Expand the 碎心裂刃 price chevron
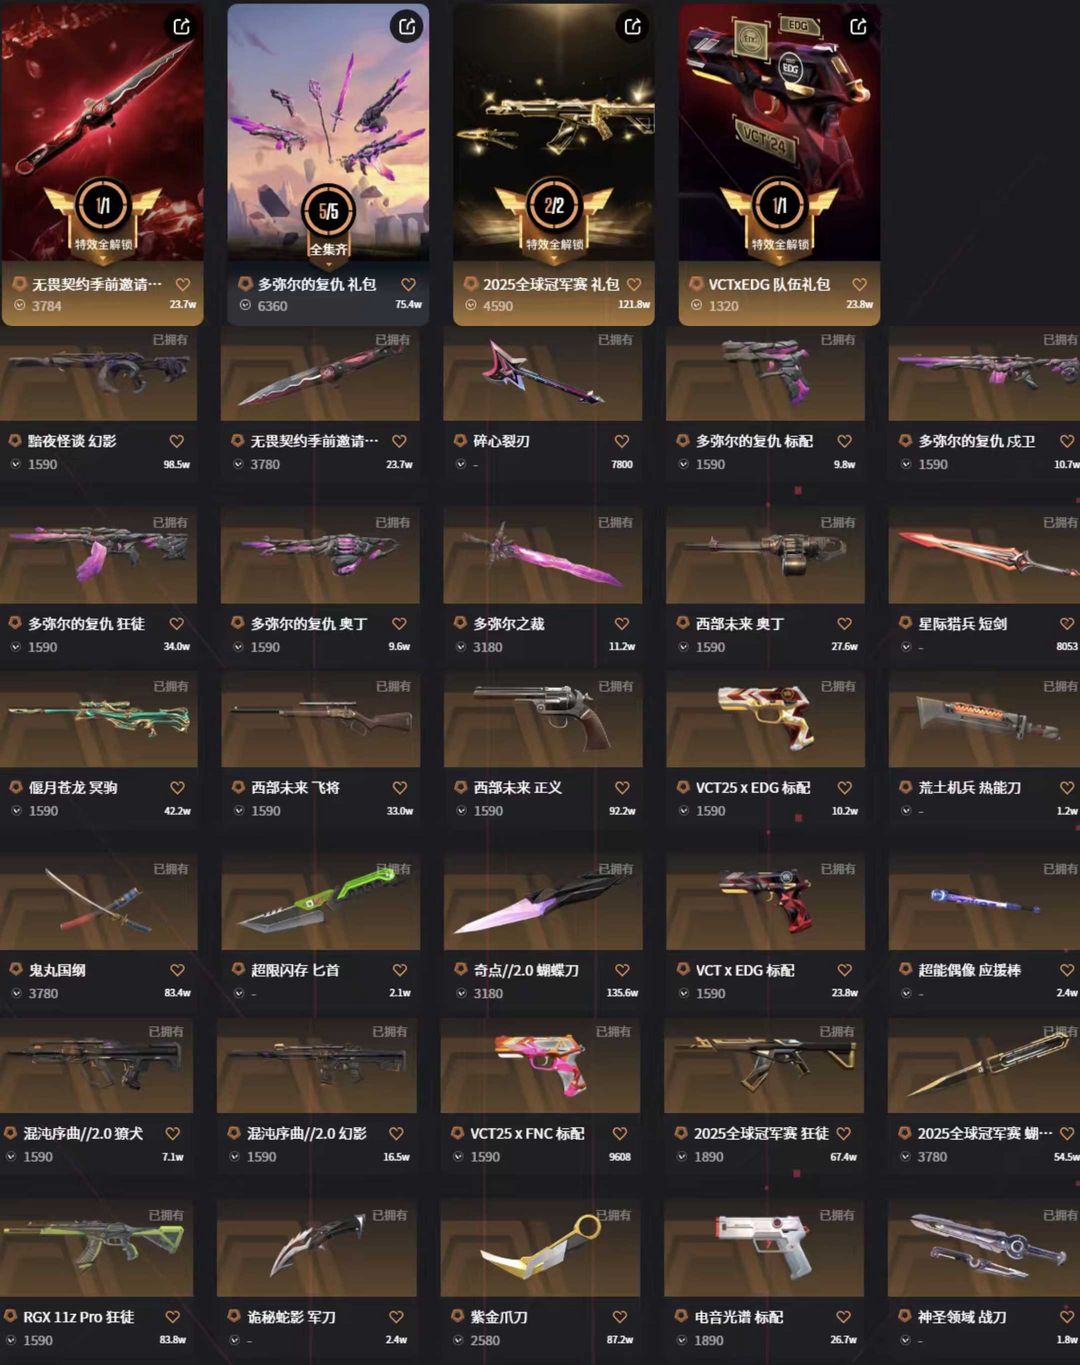Viewport: 1080px width, 1365px height. tap(461, 464)
